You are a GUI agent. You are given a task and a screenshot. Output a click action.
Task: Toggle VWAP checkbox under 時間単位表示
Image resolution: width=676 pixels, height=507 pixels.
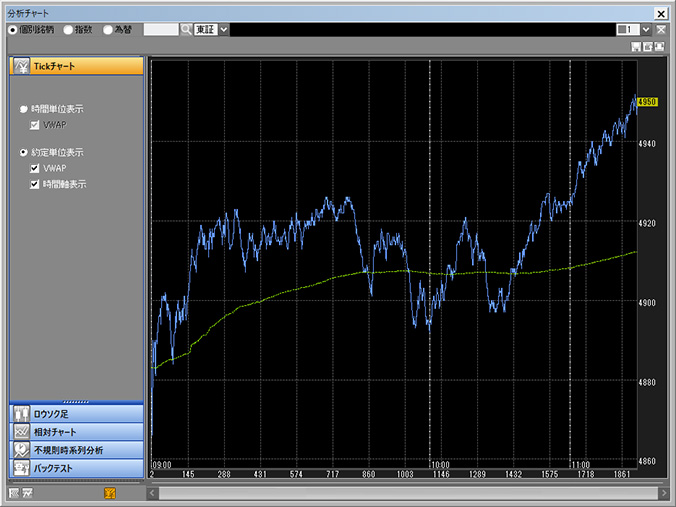point(34,125)
